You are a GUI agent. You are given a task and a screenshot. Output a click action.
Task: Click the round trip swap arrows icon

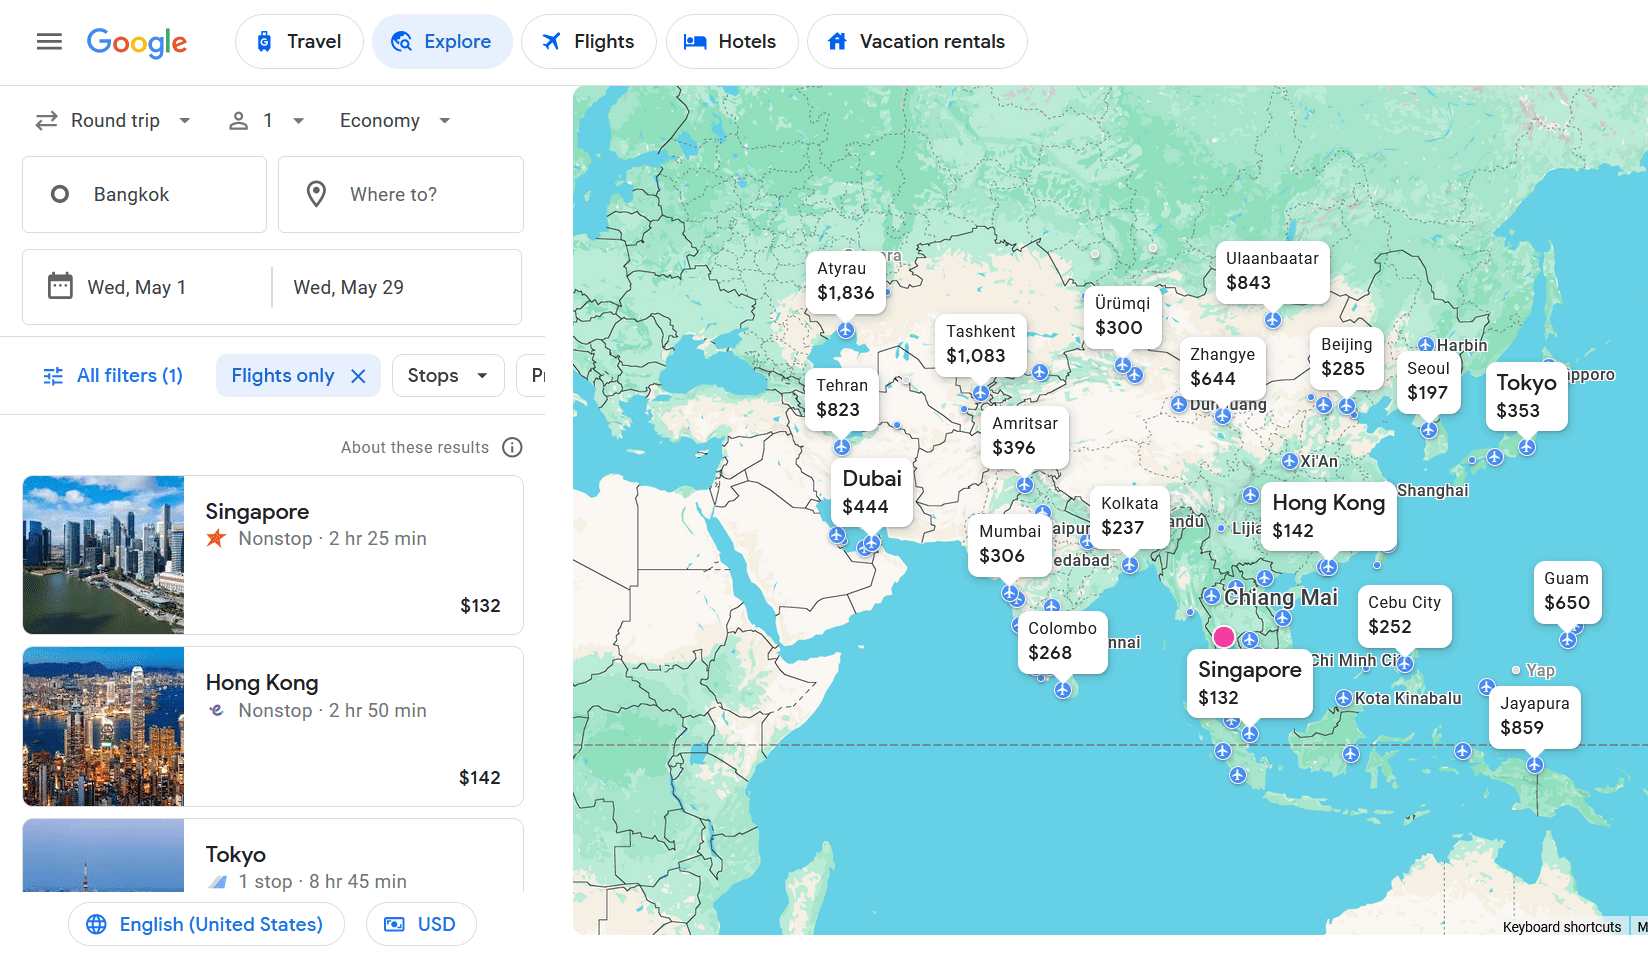coord(45,120)
